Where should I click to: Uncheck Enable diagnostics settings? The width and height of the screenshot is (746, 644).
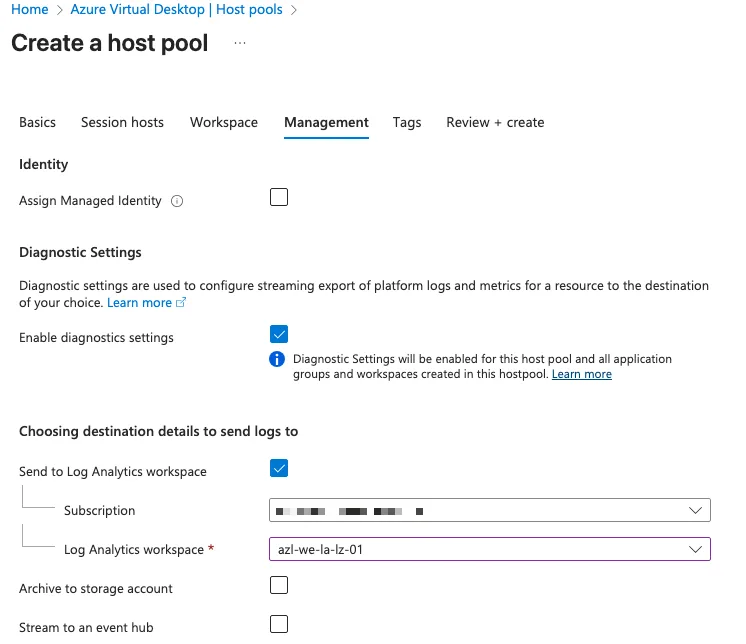(279, 334)
